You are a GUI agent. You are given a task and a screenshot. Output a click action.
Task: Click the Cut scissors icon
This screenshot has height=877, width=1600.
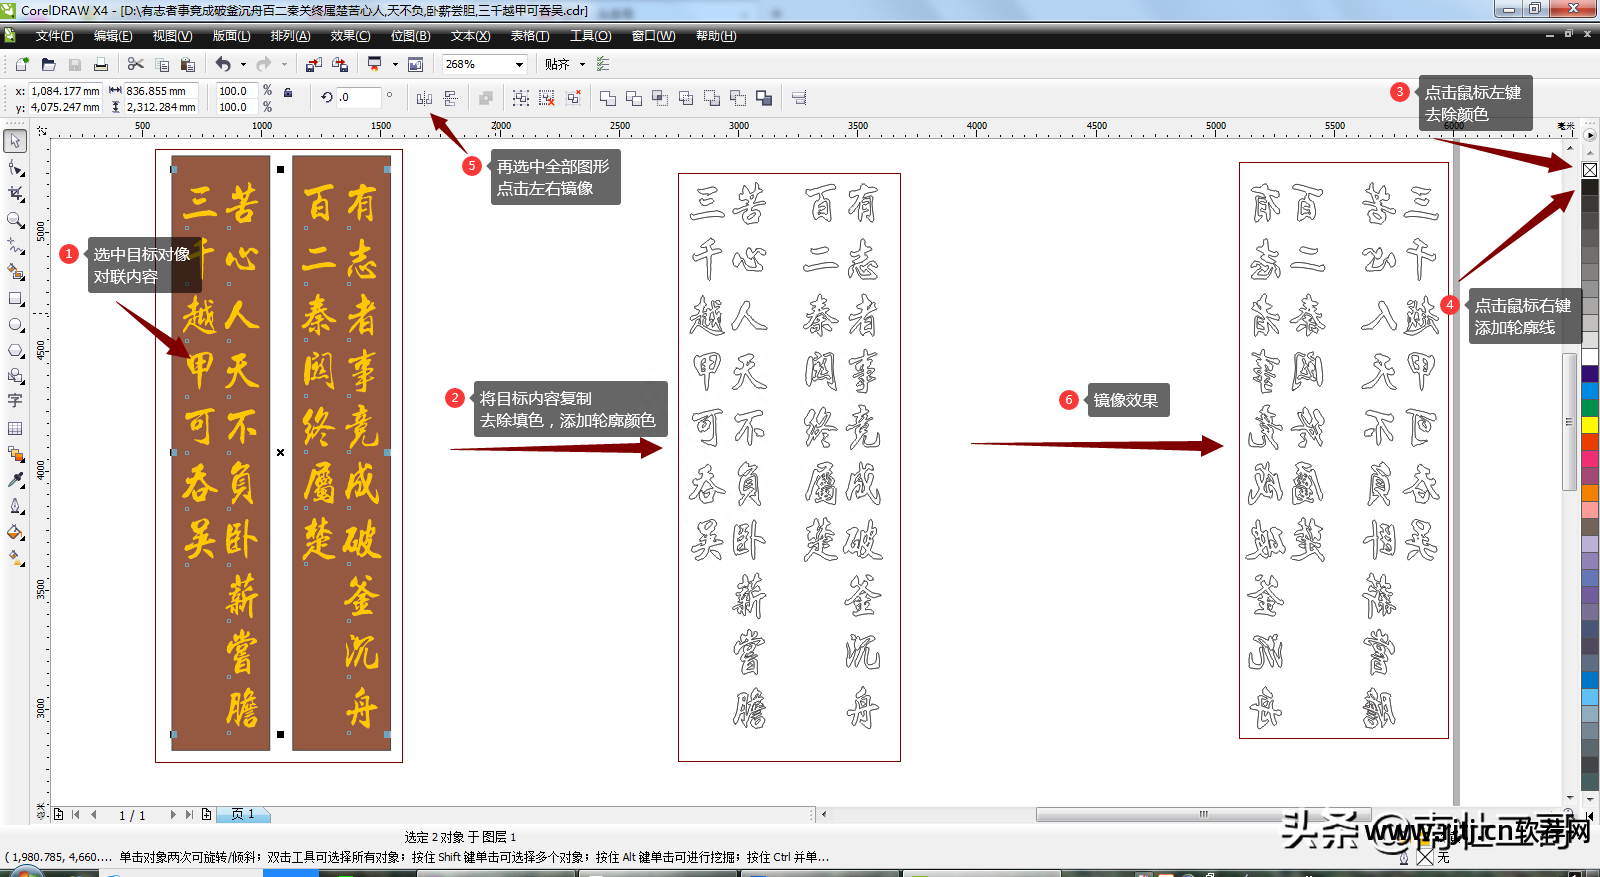135,64
